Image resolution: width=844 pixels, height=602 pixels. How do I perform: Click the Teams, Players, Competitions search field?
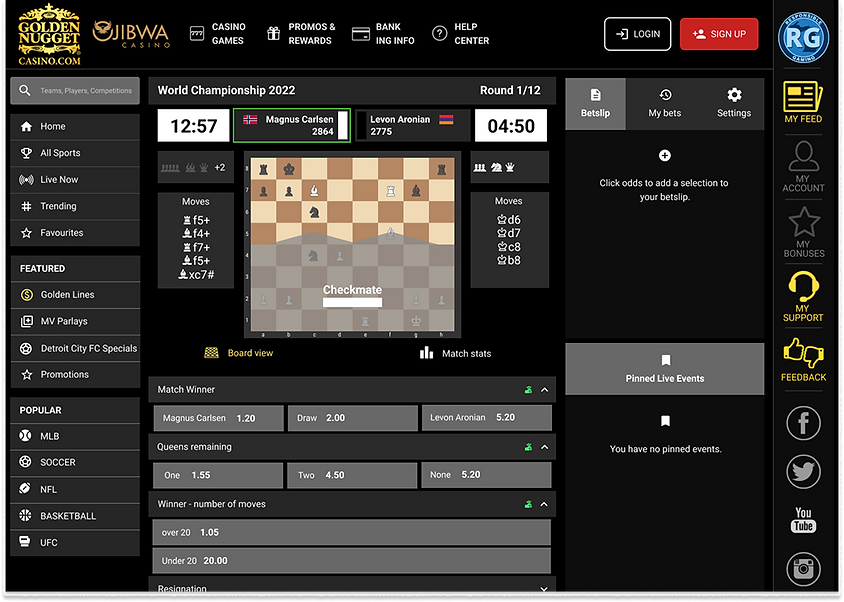75,90
